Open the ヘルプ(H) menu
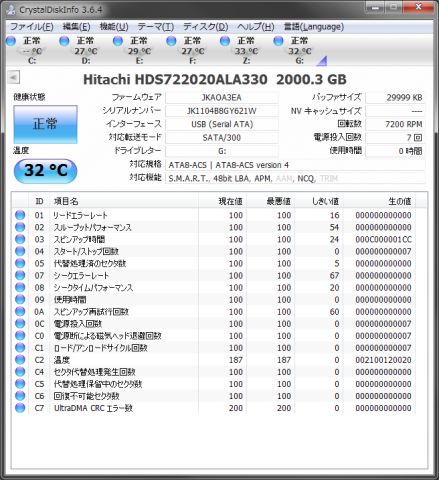This screenshot has height=480, width=439. (256, 27)
